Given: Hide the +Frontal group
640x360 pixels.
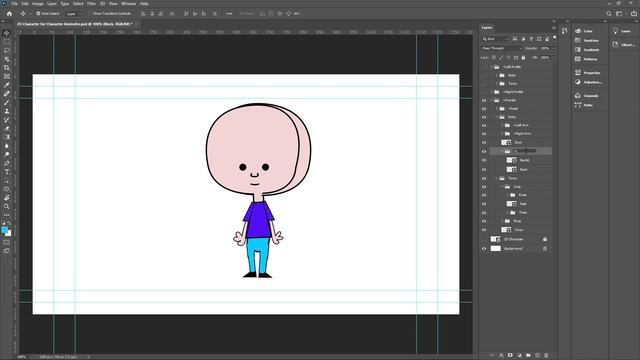Looking at the screenshot, I should (484, 100).
